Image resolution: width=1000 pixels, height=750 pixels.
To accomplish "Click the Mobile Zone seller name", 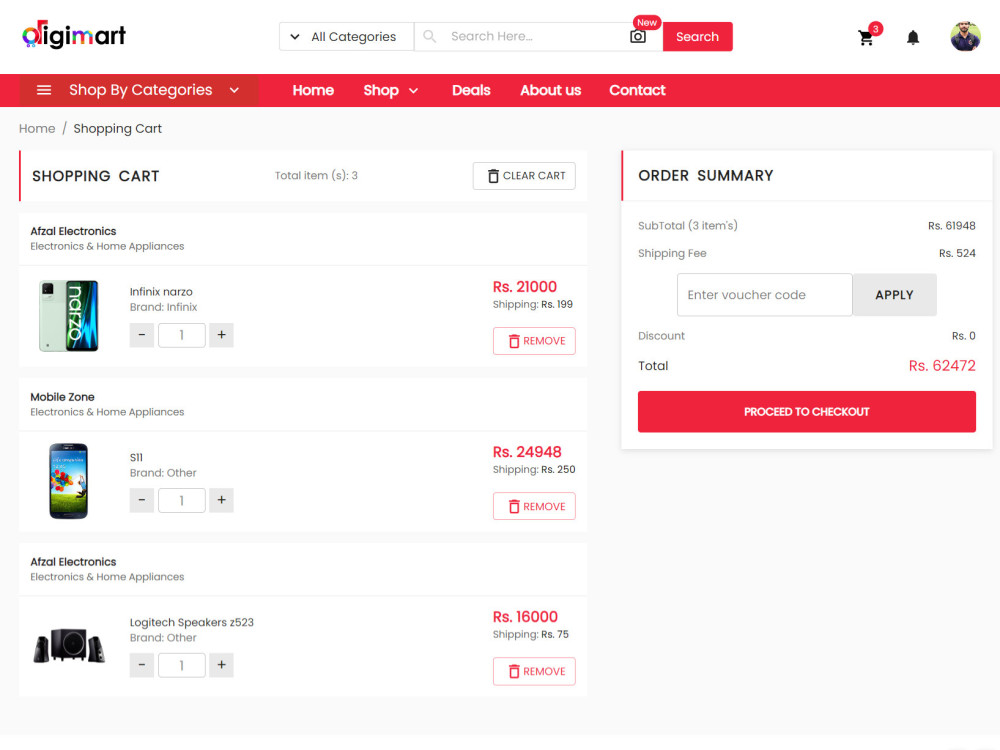I will tap(62, 397).
